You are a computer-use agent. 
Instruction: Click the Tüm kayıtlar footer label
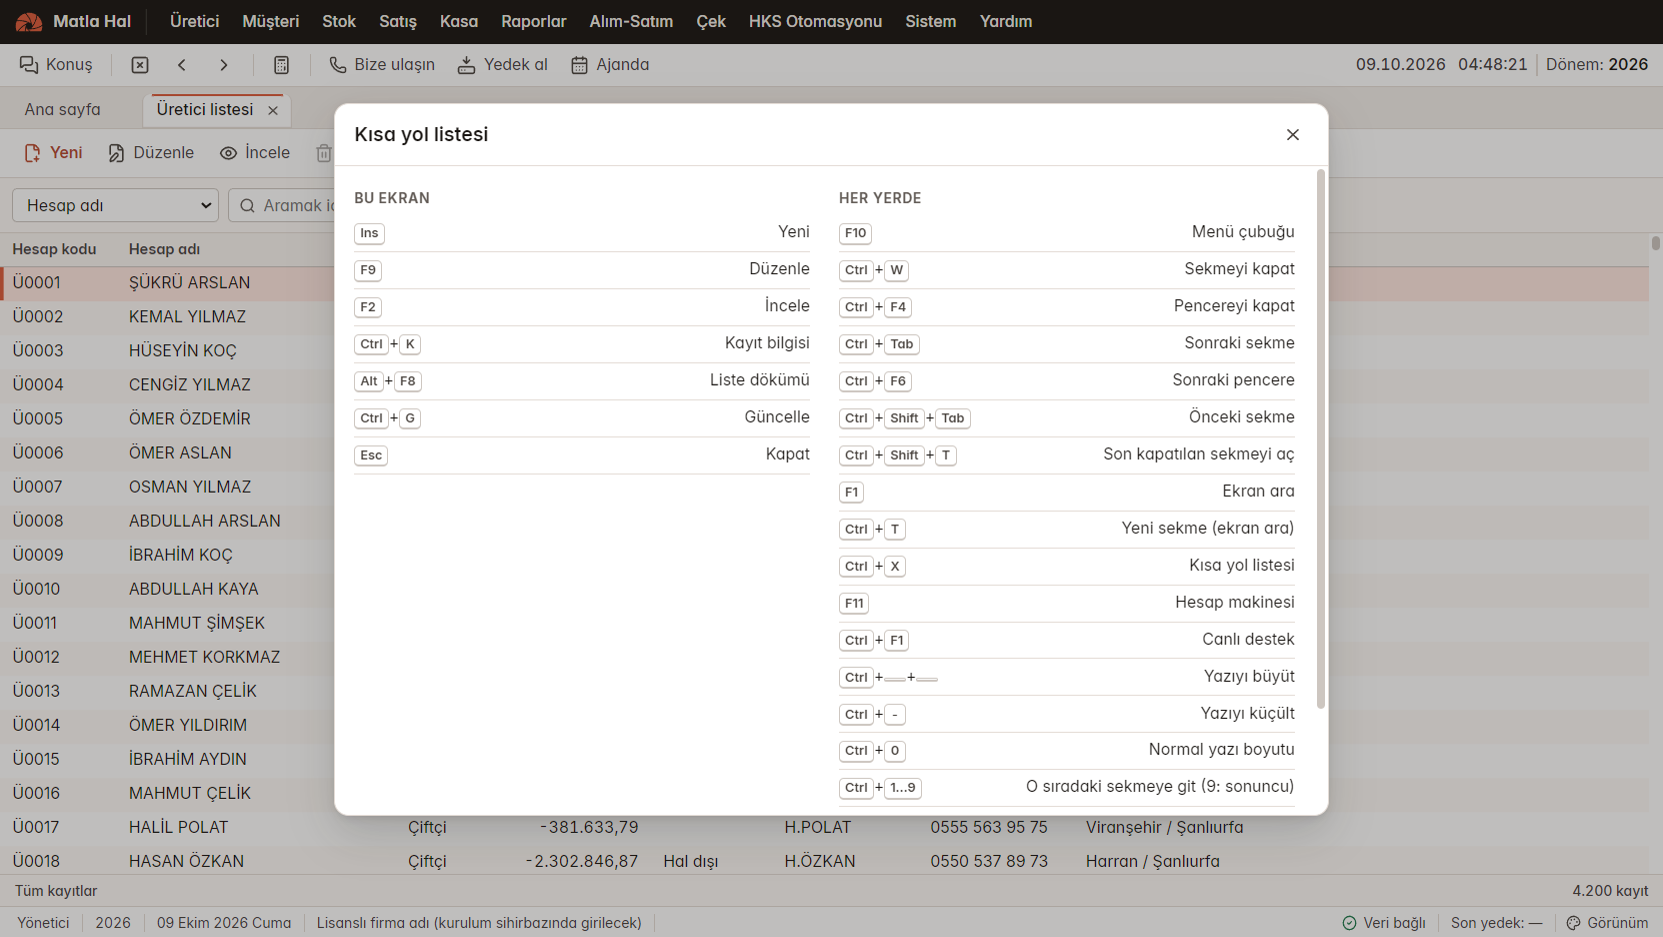coord(56,891)
